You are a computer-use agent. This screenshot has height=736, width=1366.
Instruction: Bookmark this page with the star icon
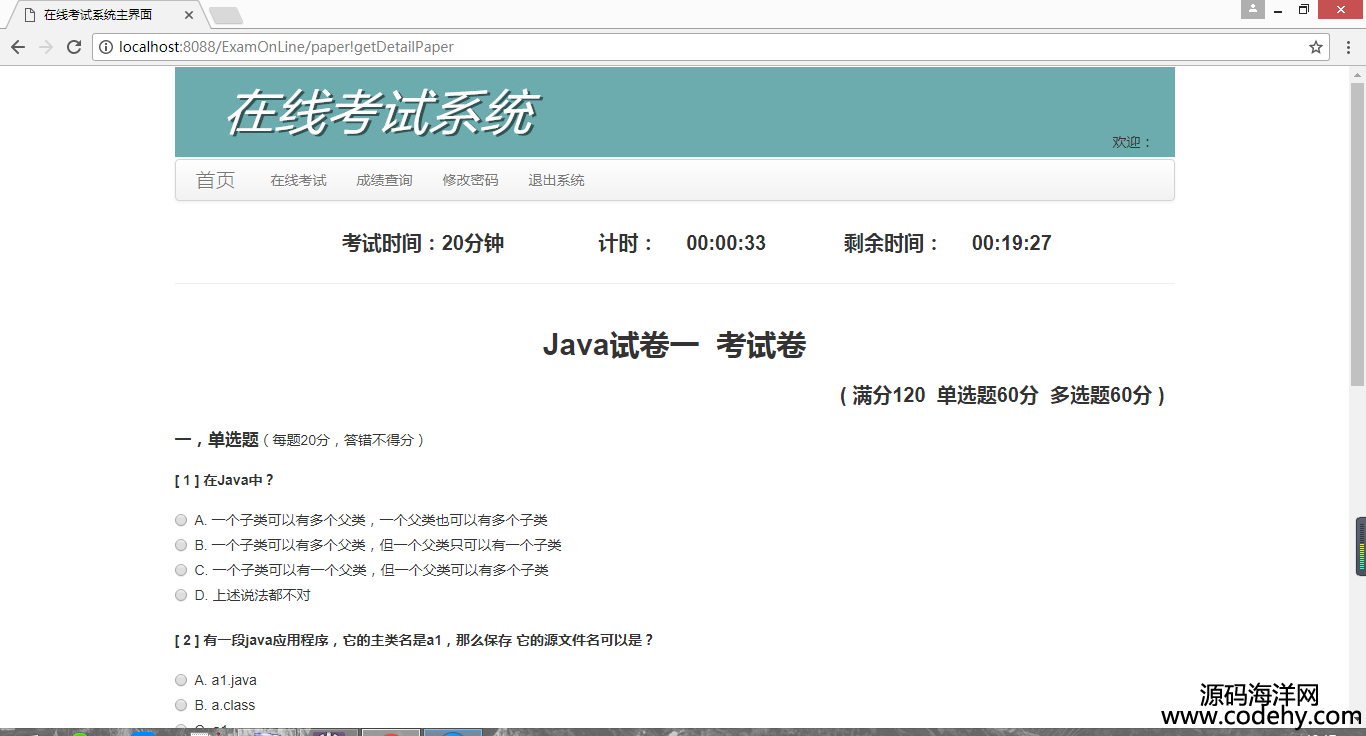(1316, 47)
